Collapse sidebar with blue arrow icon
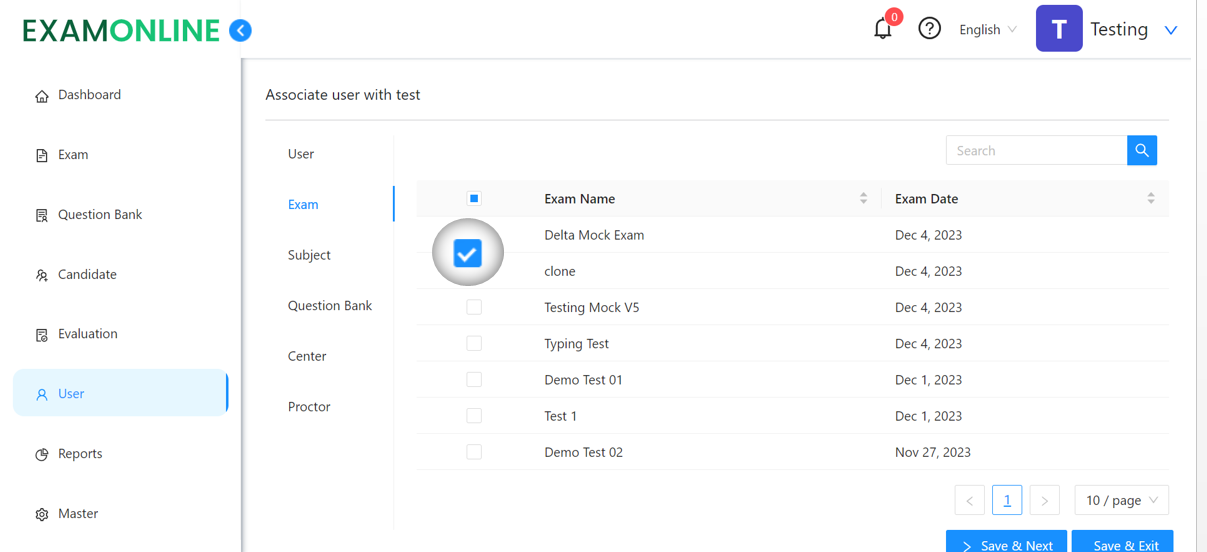 click(240, 31)
